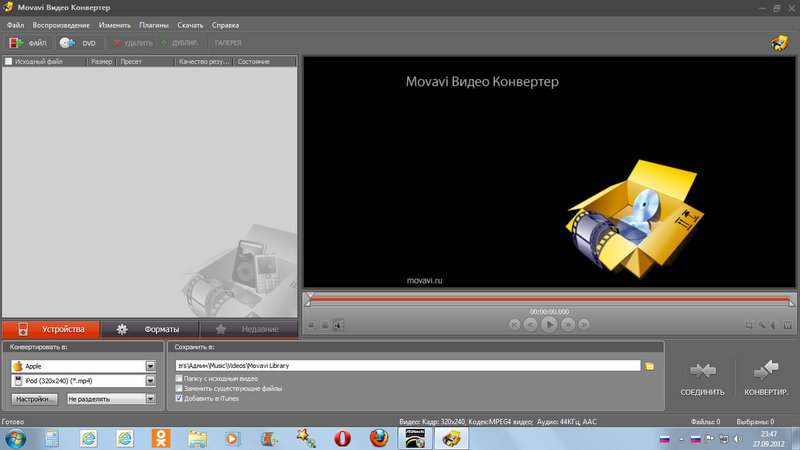Viewport: 800px width, 450px height.
Task: Click the system tray volume icon
Action: 737,439
